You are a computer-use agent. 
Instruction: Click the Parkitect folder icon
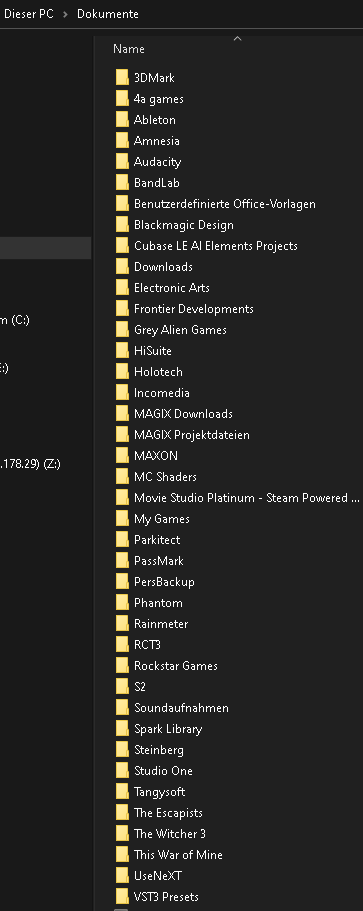122,540
